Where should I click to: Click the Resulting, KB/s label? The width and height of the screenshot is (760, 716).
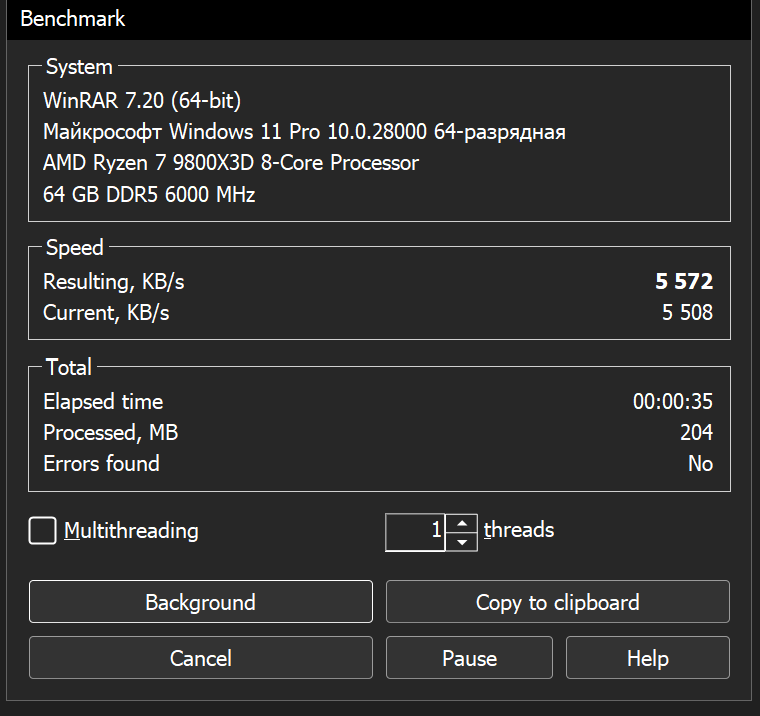[x=114, y=282]
